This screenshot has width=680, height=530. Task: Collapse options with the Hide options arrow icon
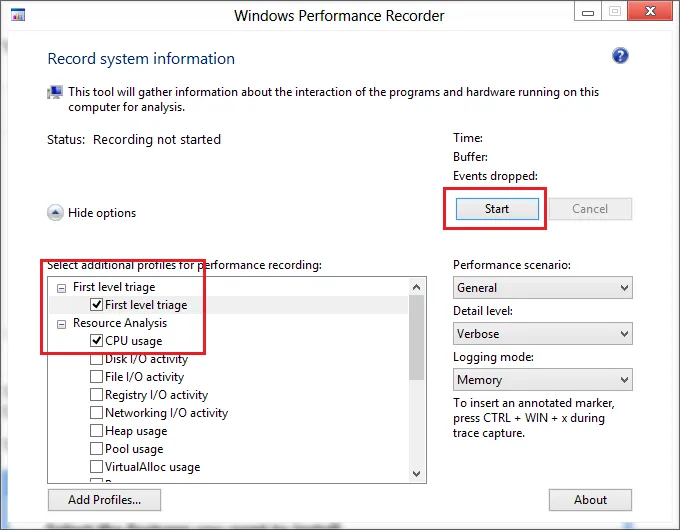[x=55, y=213]
